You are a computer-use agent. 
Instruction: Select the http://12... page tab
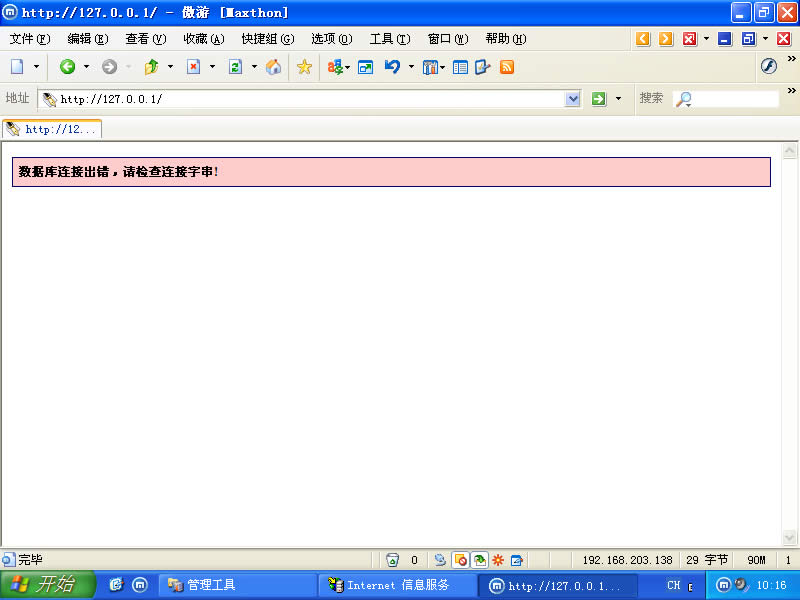52,129
